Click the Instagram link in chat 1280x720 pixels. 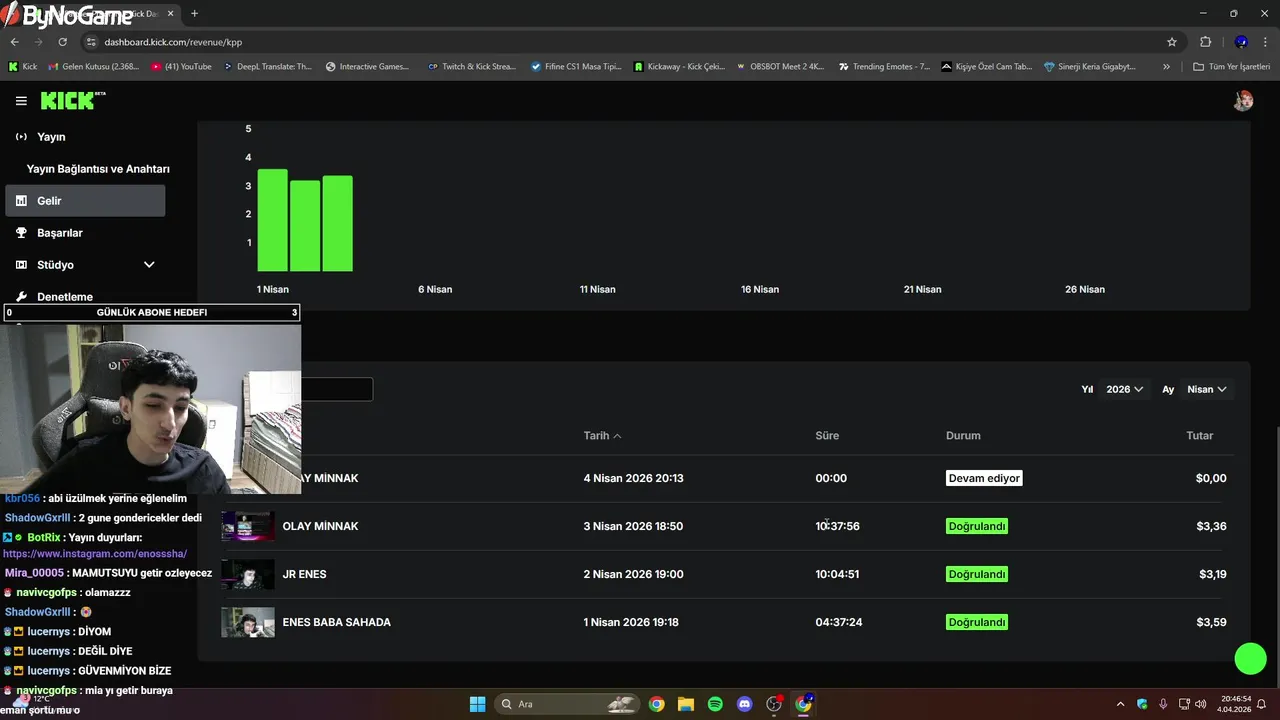[95, 553]
